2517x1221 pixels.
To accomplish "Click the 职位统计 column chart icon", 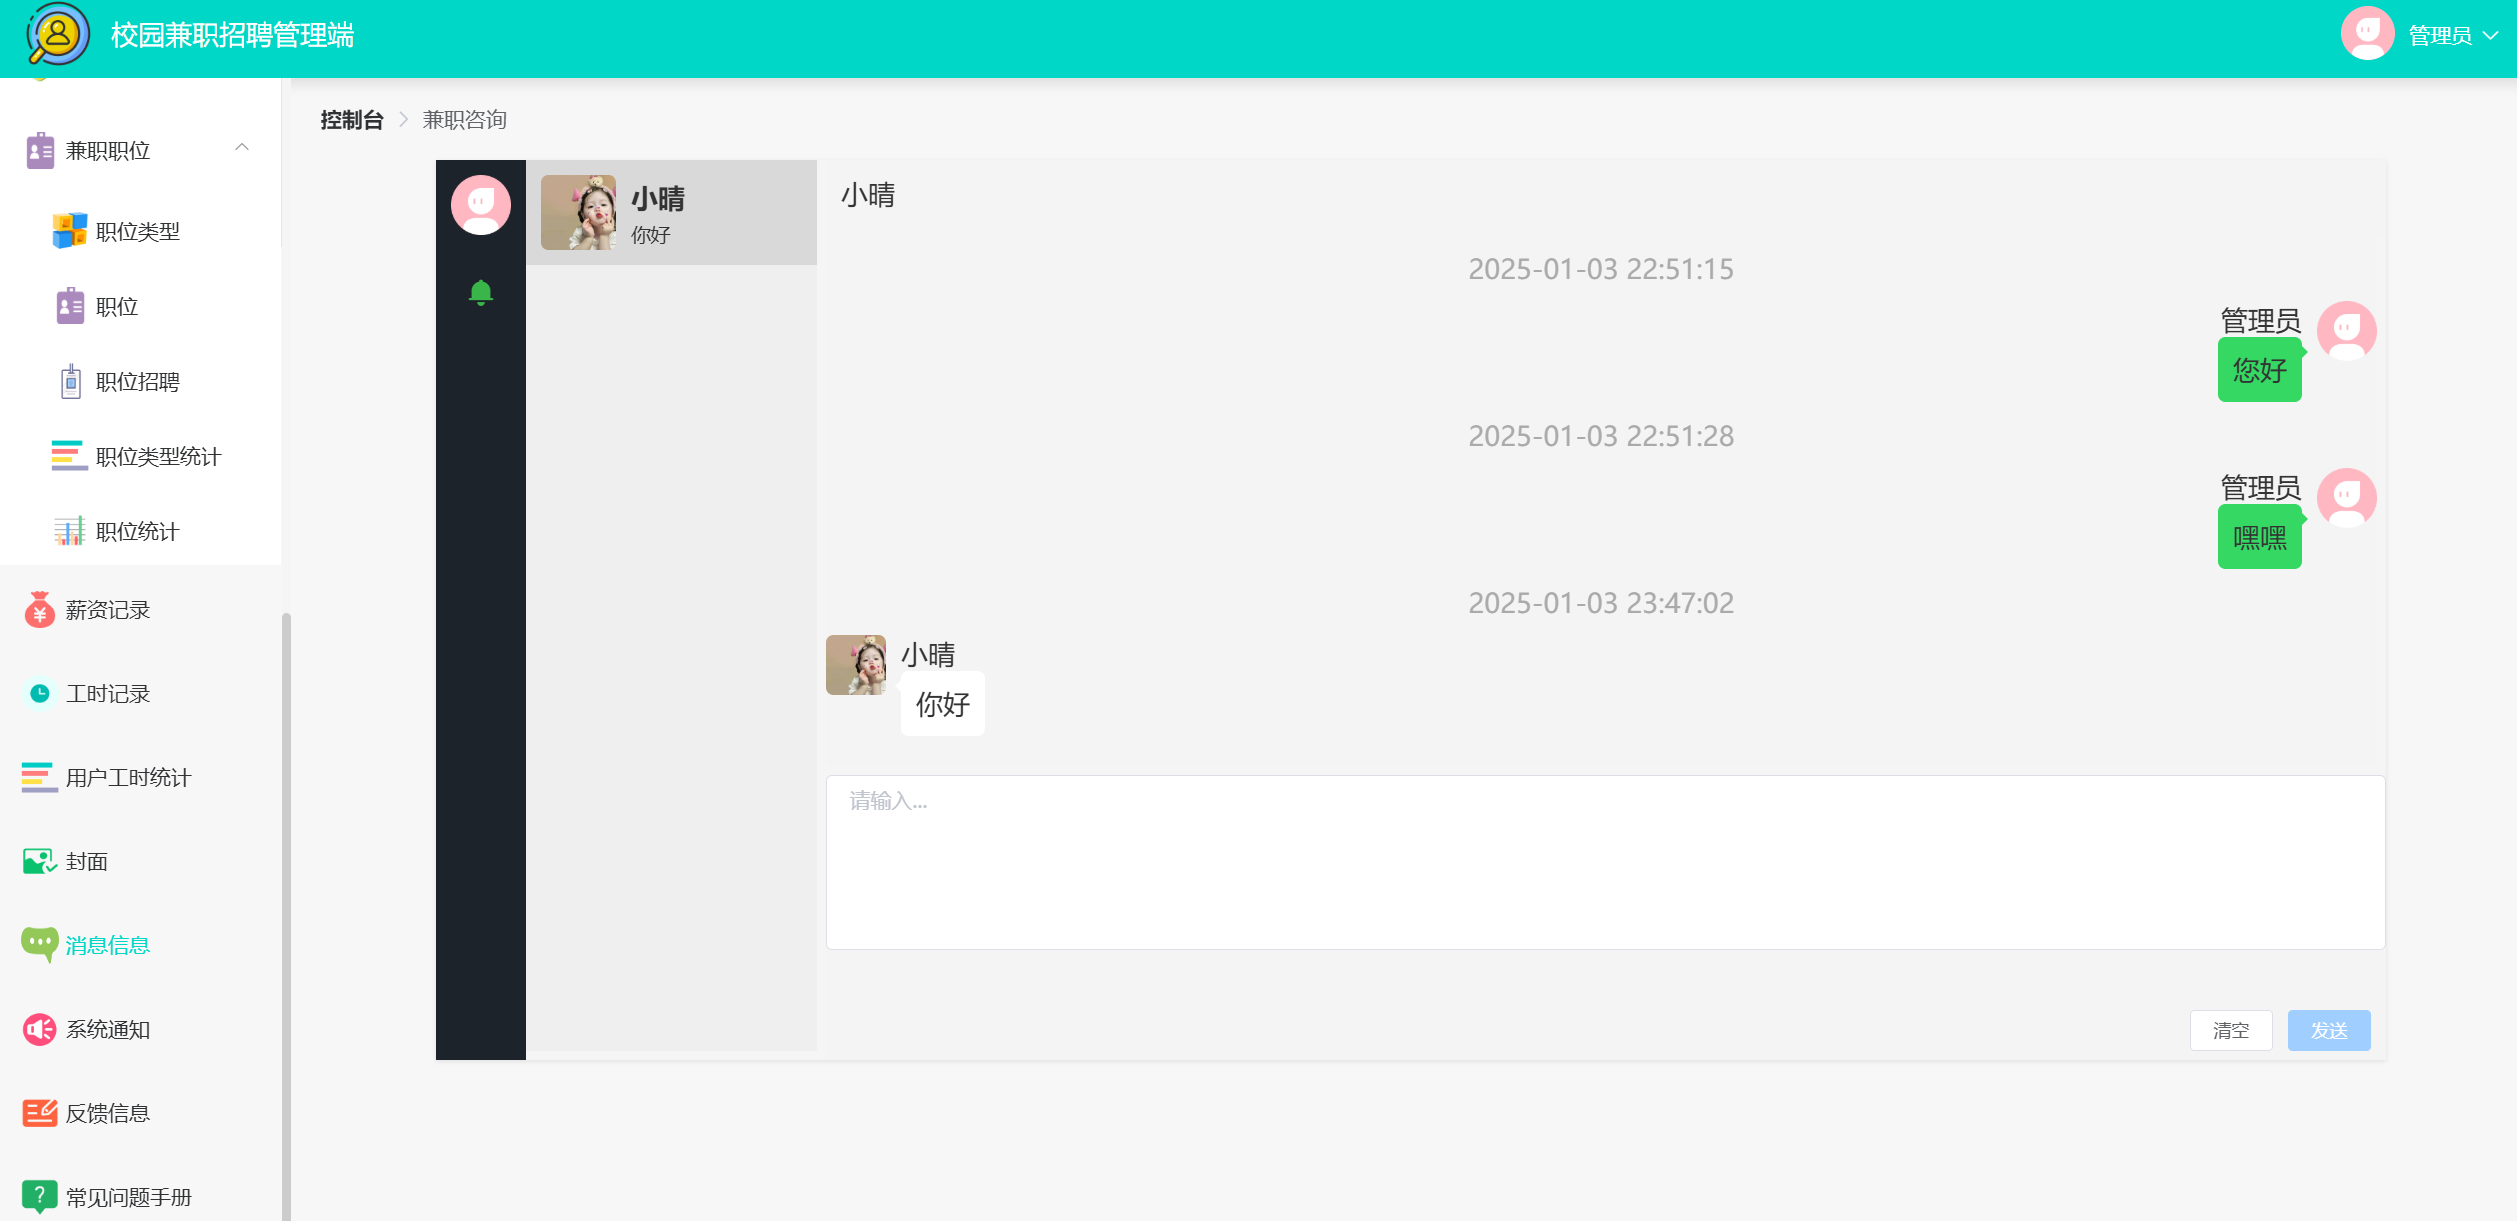I will (x=69, y=530).
